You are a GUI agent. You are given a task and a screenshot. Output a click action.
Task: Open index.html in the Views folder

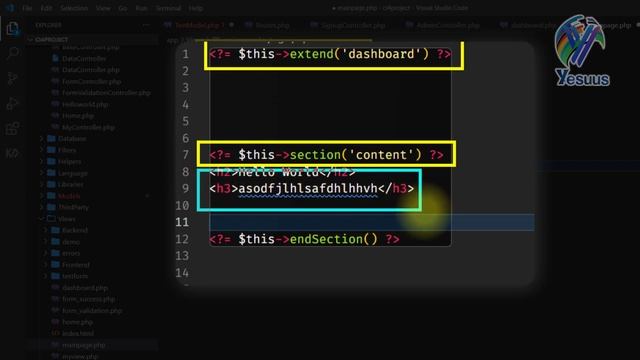point(78,333)
